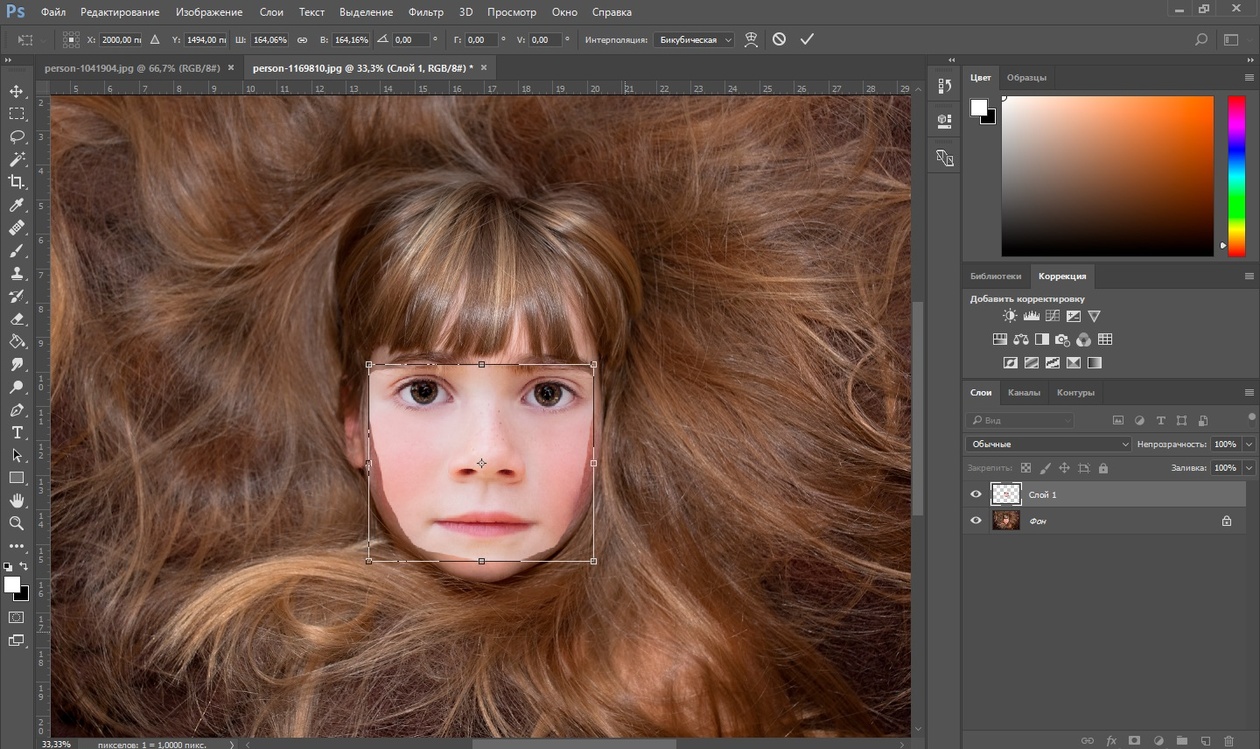
Task: Open the blend mode dropdown Обычные
Action: [x=1048, y=444]
